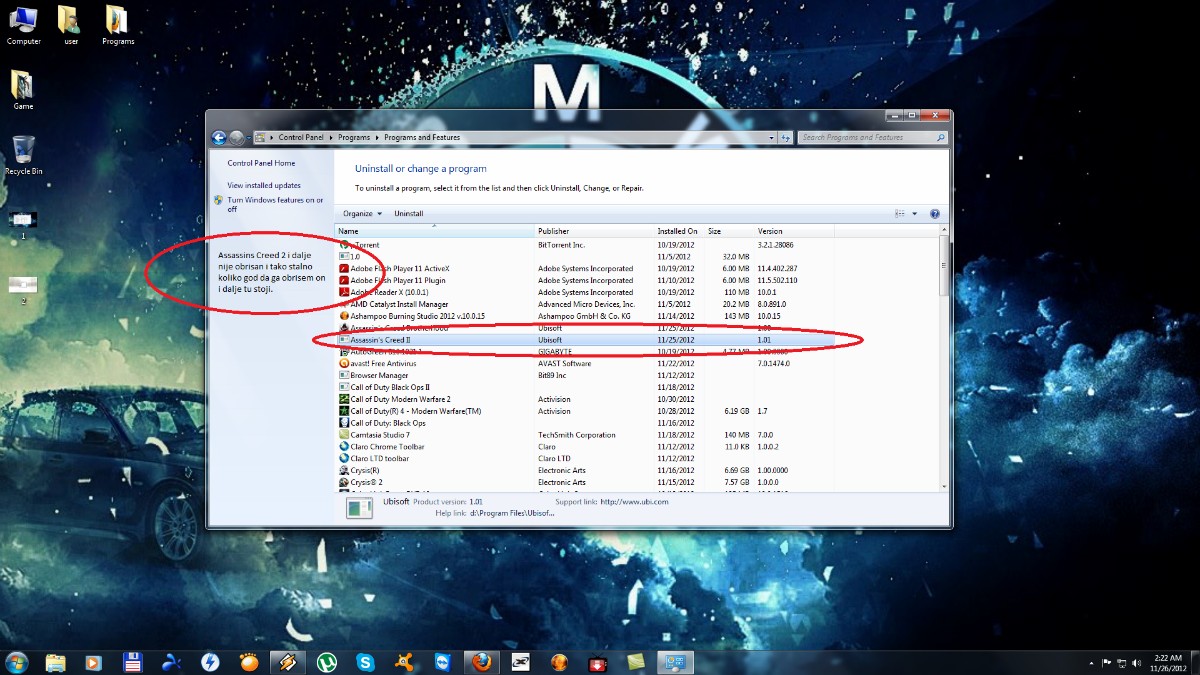Click the Programs breadcrumb

pyautogui.click(x=354, y=138)
